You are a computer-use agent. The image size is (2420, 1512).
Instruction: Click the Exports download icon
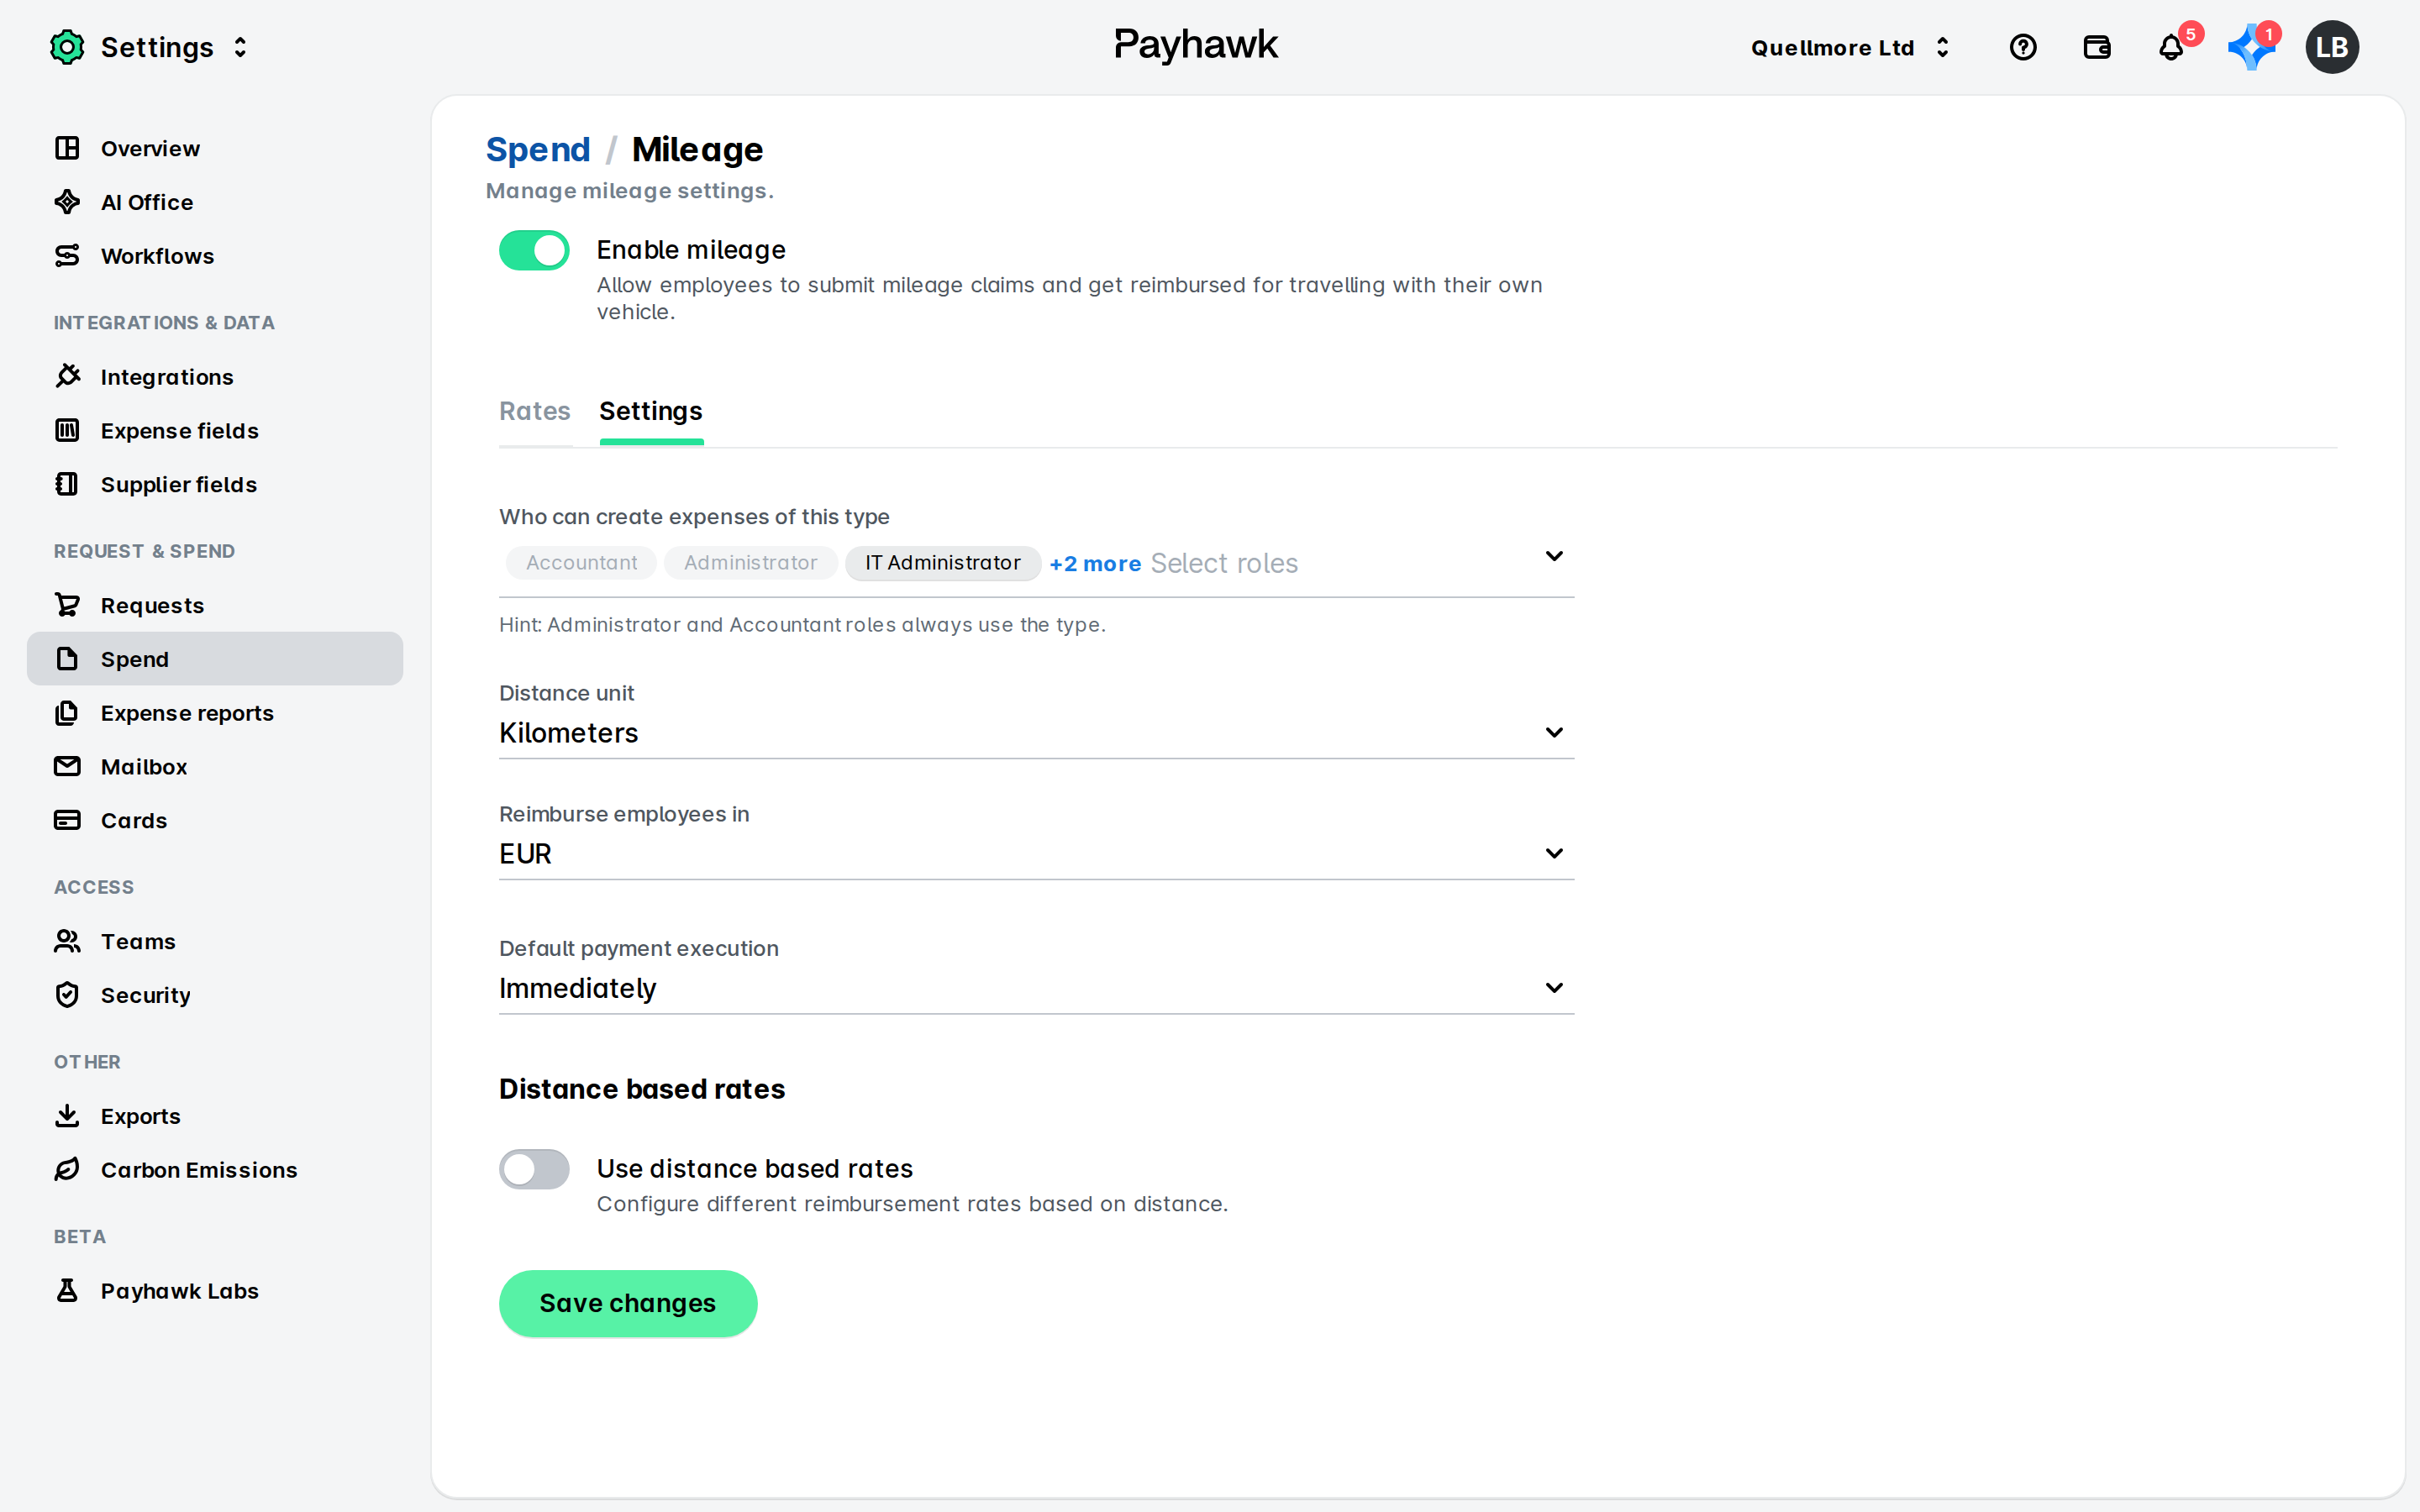point(67,1116)
